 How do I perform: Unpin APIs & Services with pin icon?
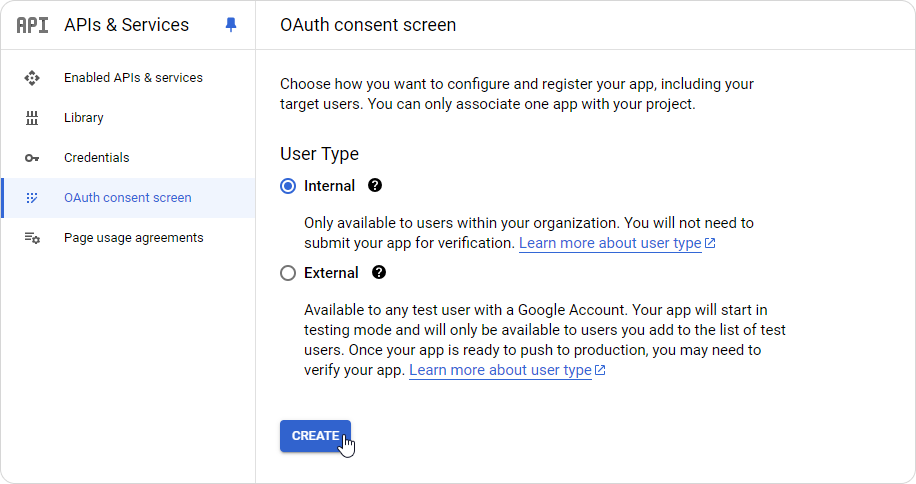coord(231,25)
